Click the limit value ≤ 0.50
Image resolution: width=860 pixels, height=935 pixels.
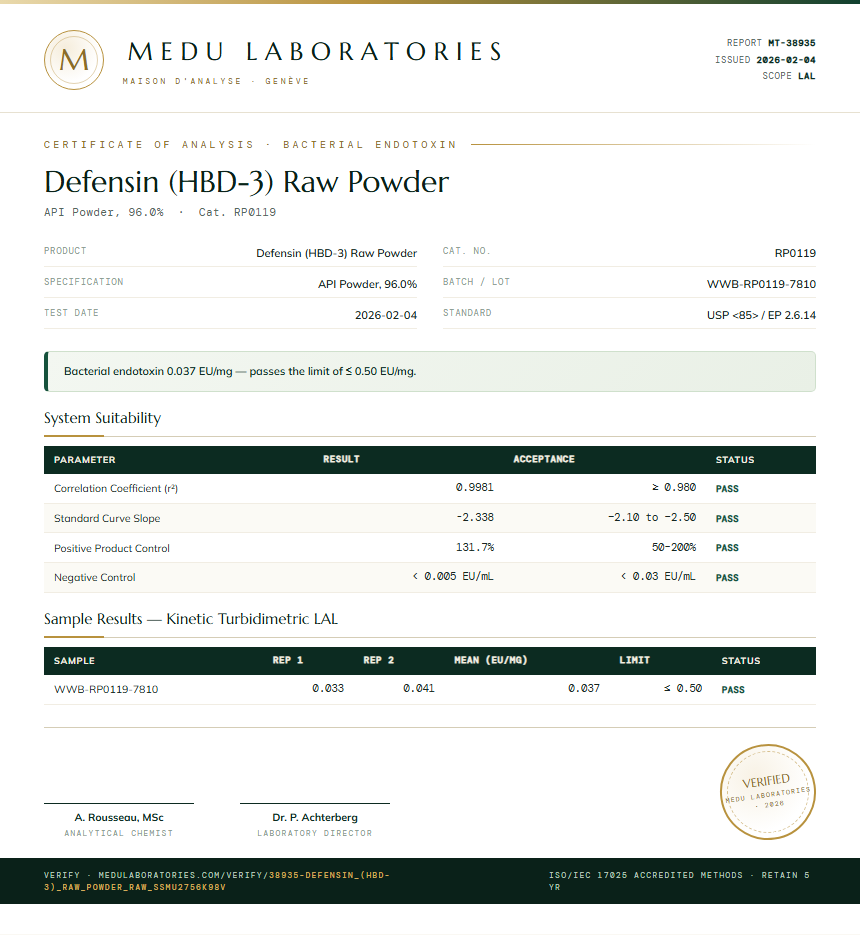coord(683,688)
